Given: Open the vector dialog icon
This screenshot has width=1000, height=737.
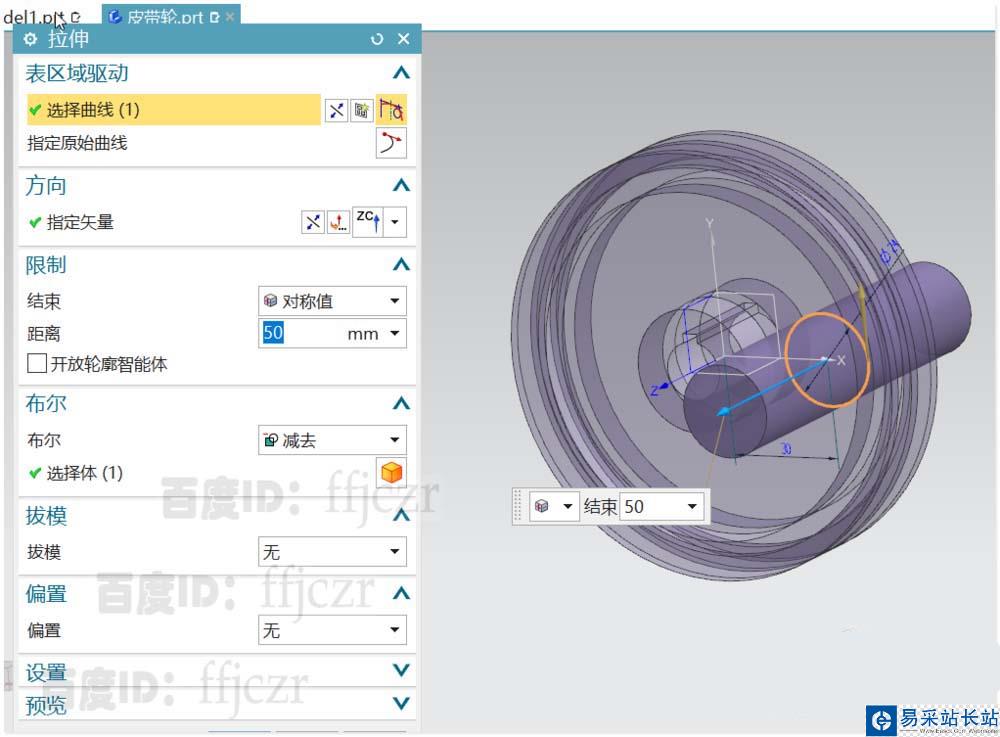Looking at the screenshot, I should click(338, 222).
